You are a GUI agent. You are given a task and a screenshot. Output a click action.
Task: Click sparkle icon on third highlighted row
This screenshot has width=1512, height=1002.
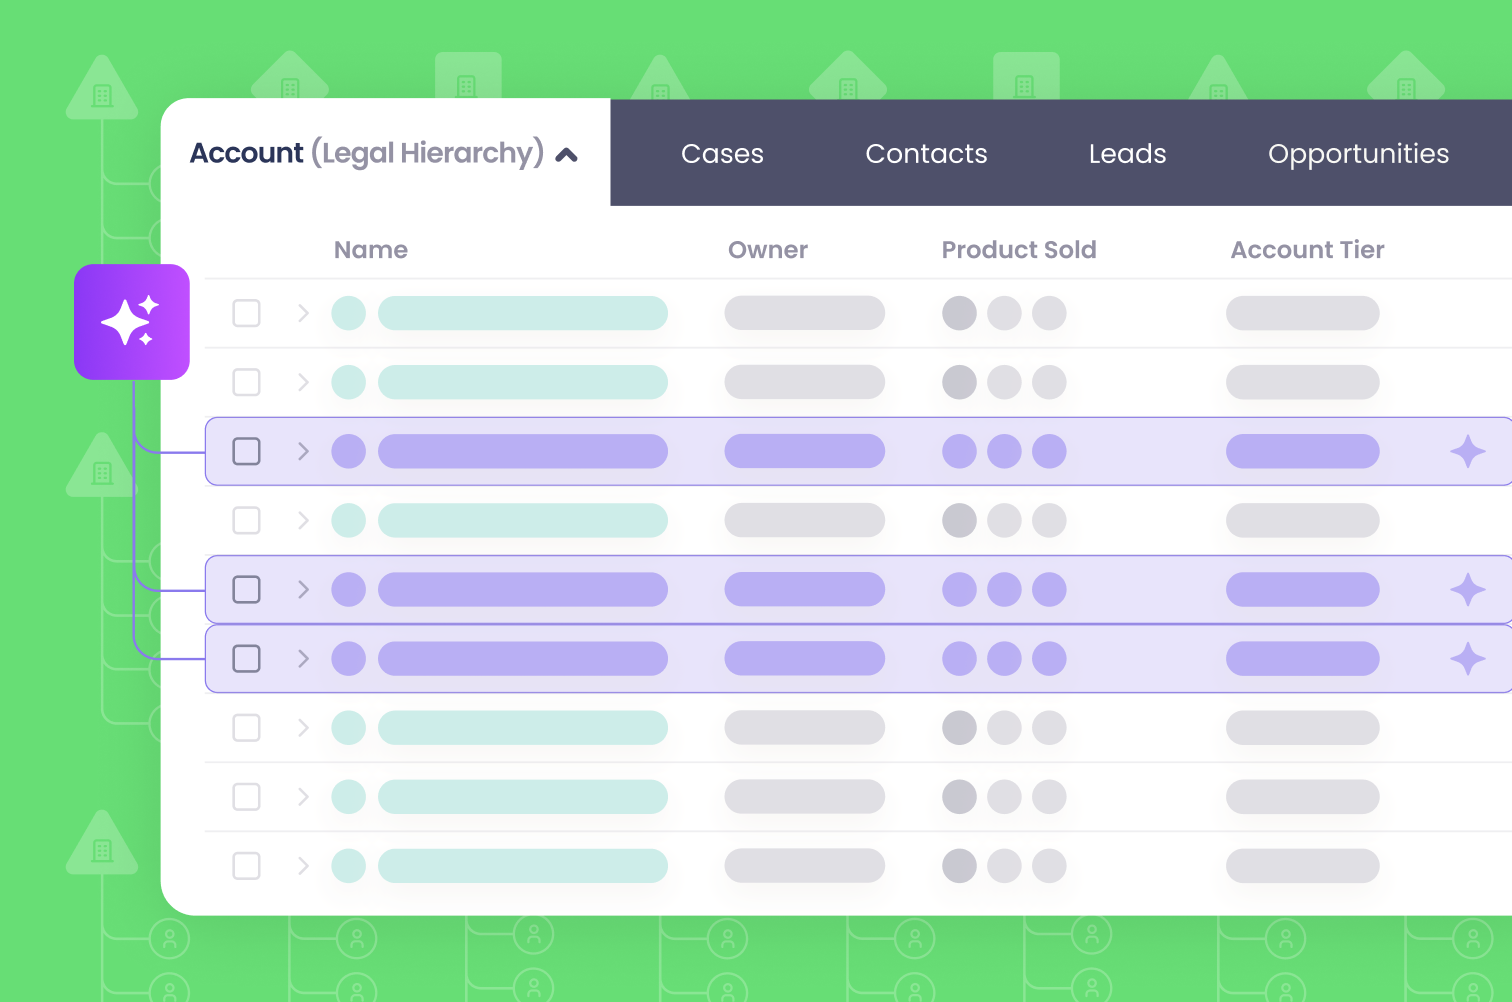coord(1467,659)
